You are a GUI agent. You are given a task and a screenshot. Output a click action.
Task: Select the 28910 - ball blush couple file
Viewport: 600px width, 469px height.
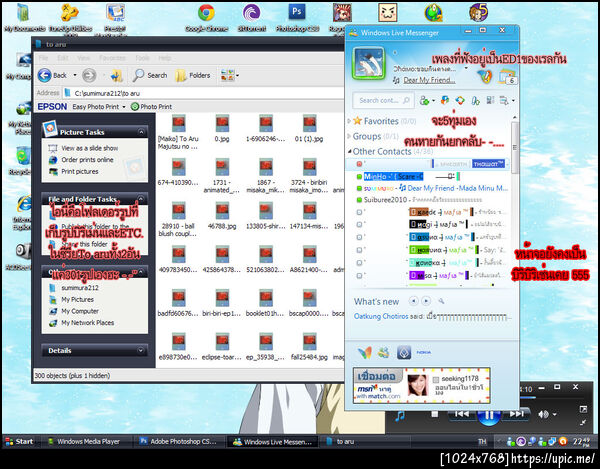(178, 220)
